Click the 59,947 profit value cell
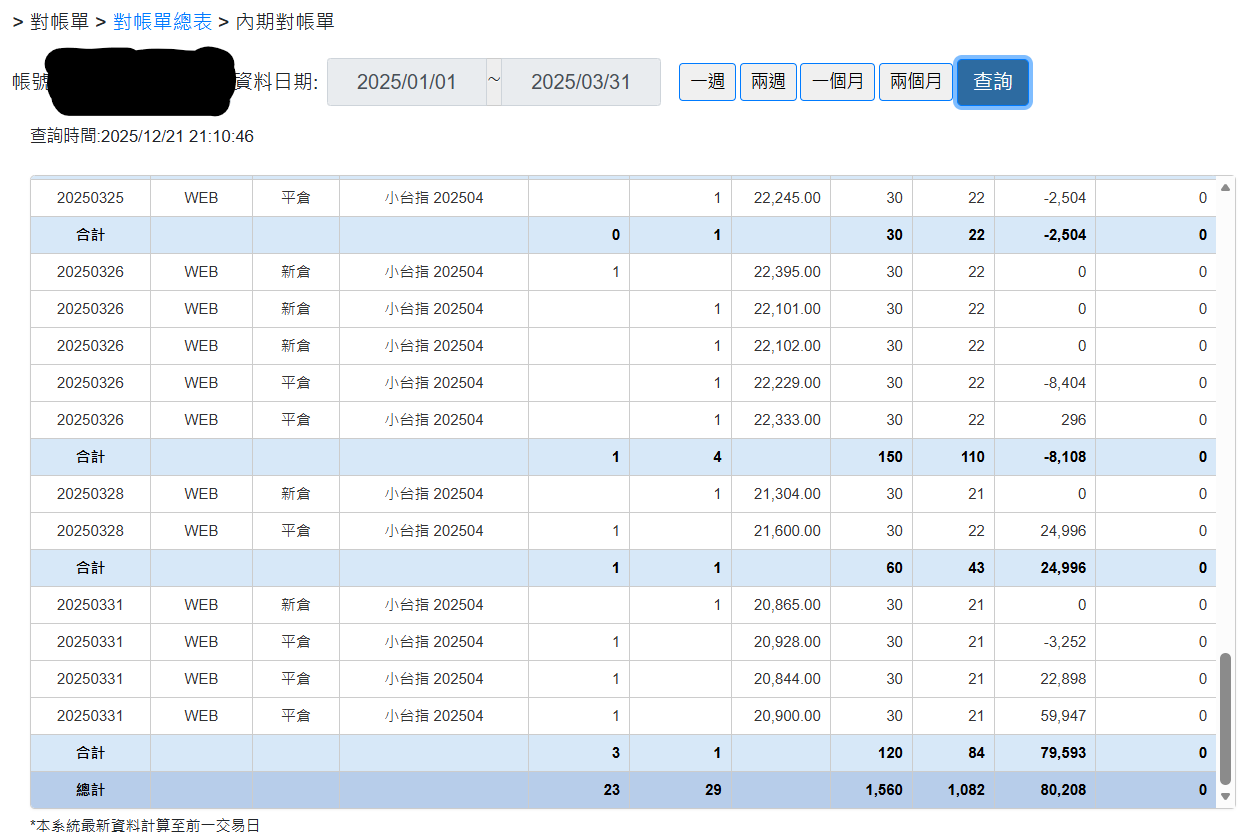The height and width of the screenshot is (836, 1247). pos(1045,716)
